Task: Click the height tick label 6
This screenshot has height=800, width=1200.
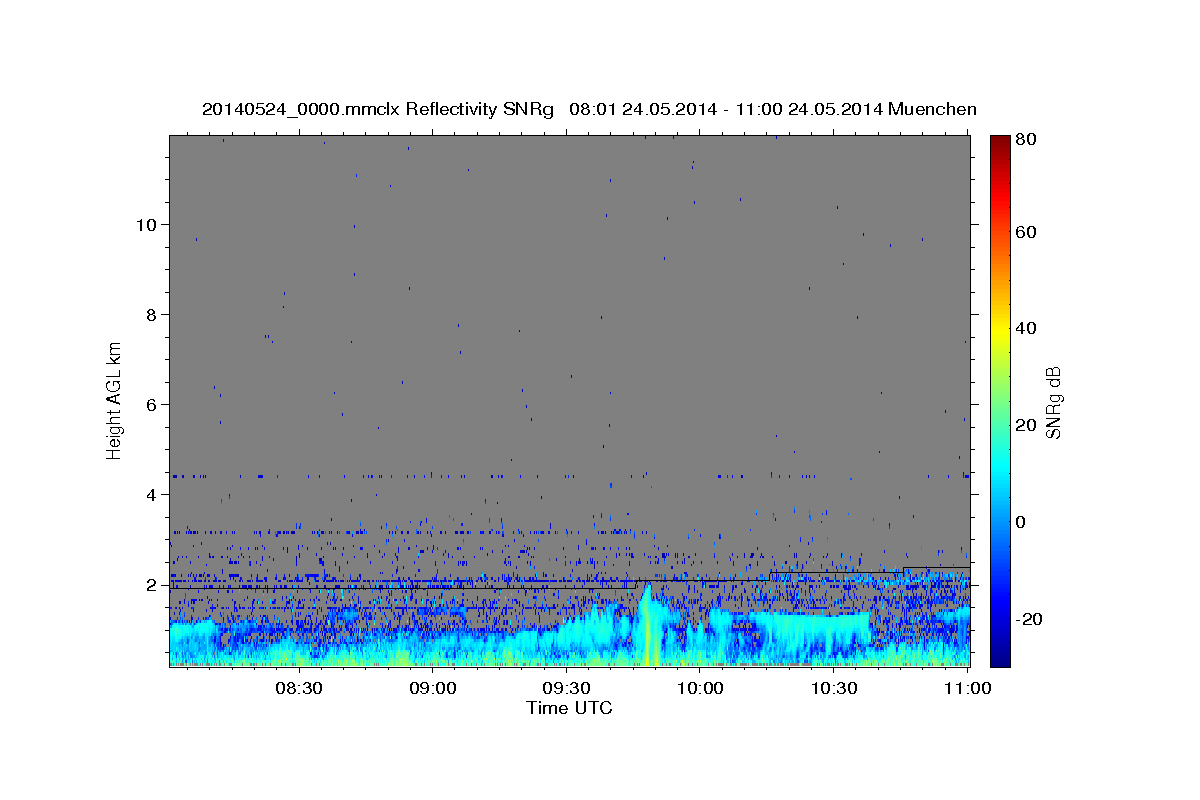Action: click(x=150, y=404)
